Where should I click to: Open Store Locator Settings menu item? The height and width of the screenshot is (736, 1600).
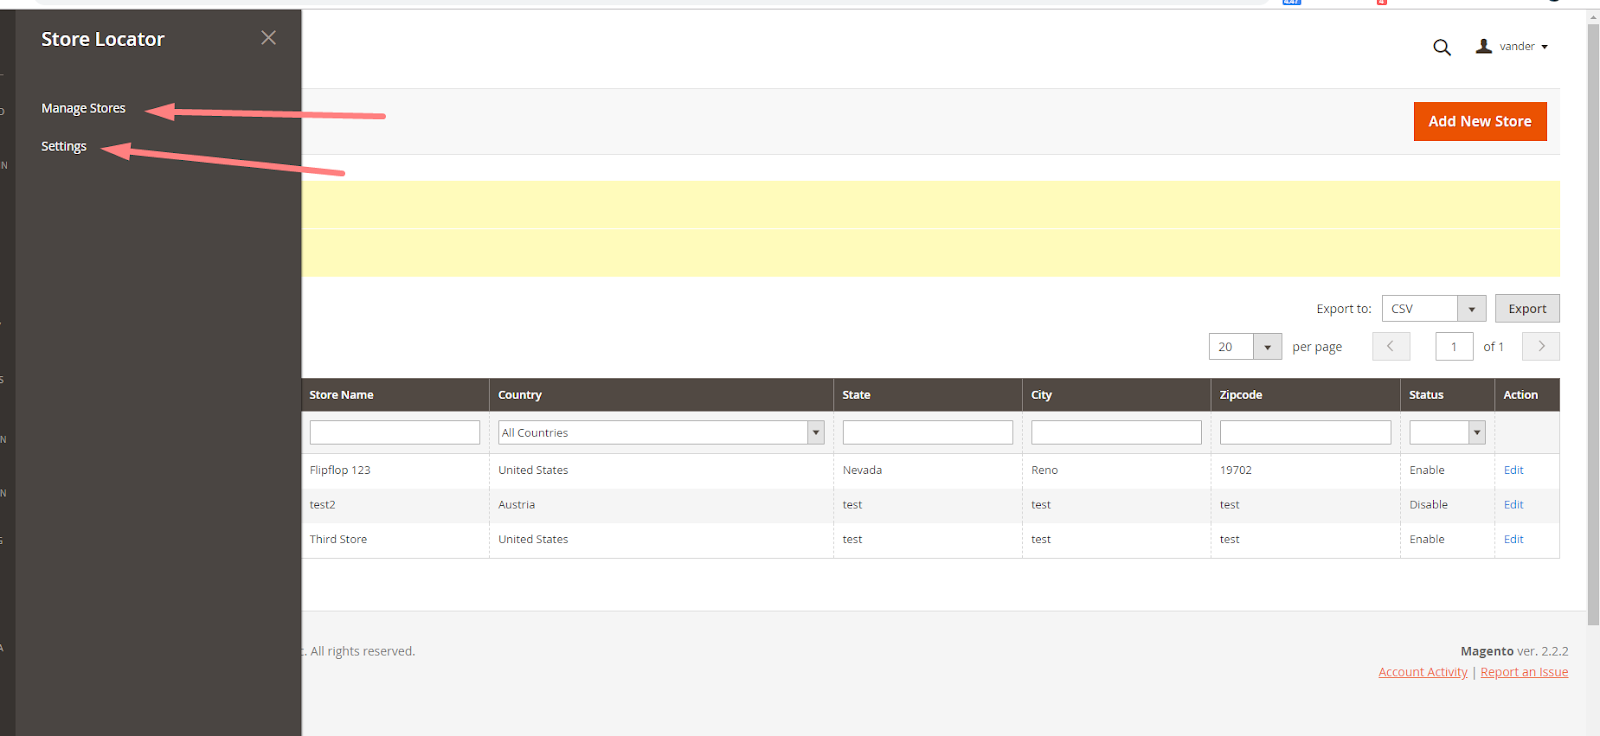(64, 146)
